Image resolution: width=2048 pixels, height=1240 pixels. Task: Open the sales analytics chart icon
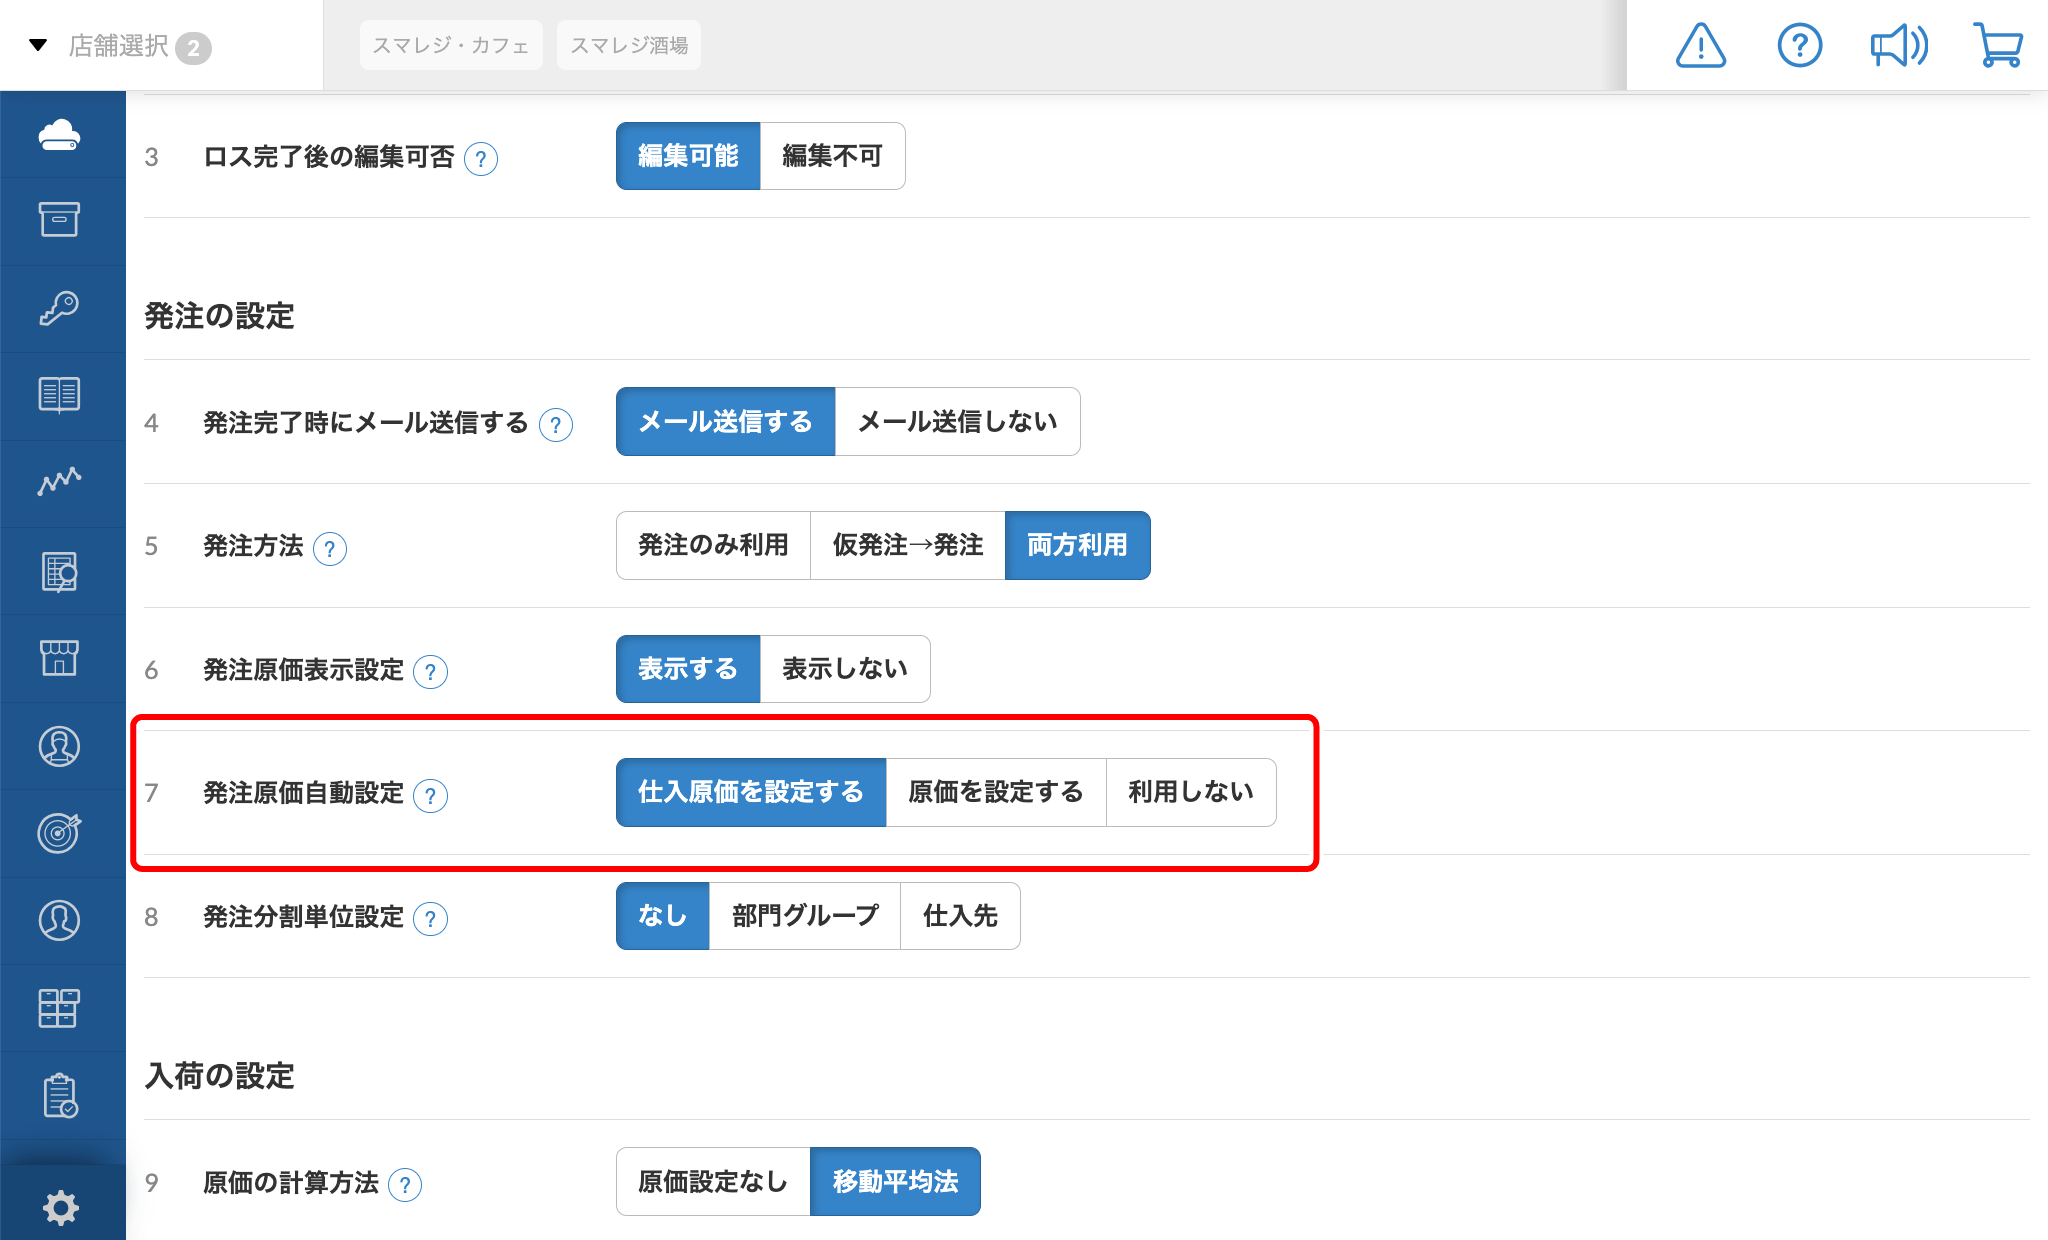pyautogui.click(x=62, y=482)
